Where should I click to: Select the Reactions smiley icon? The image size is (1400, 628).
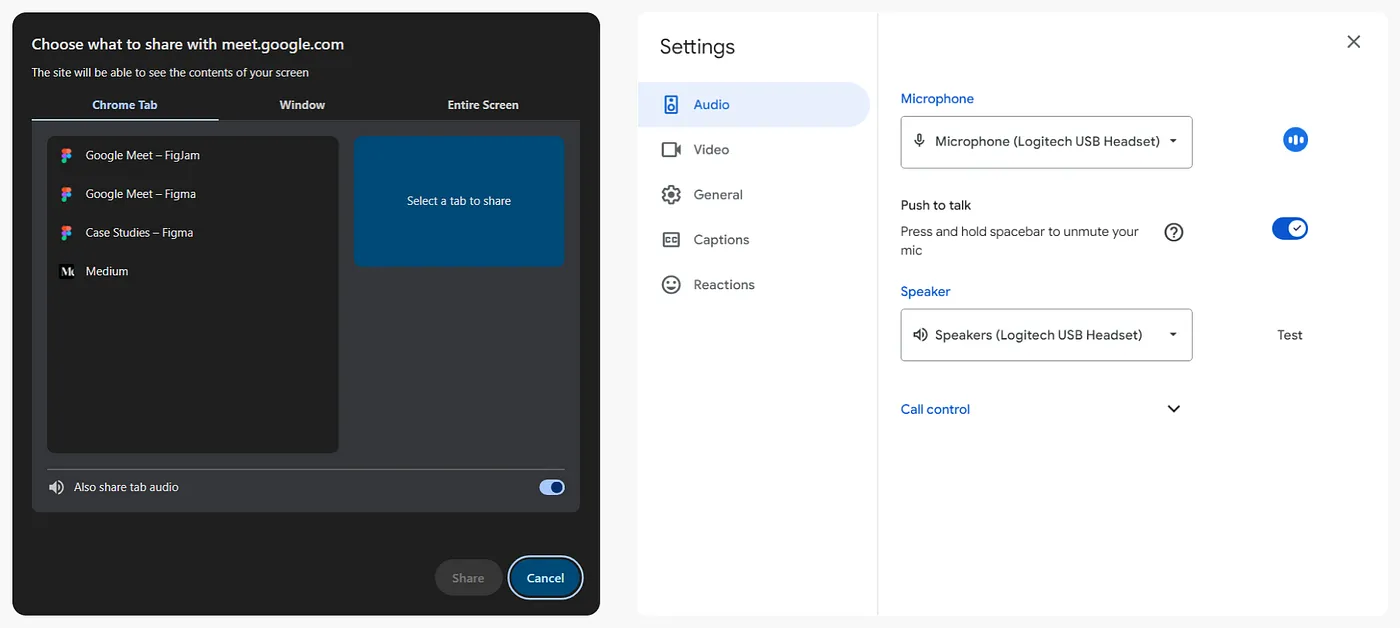click(671, 284)
